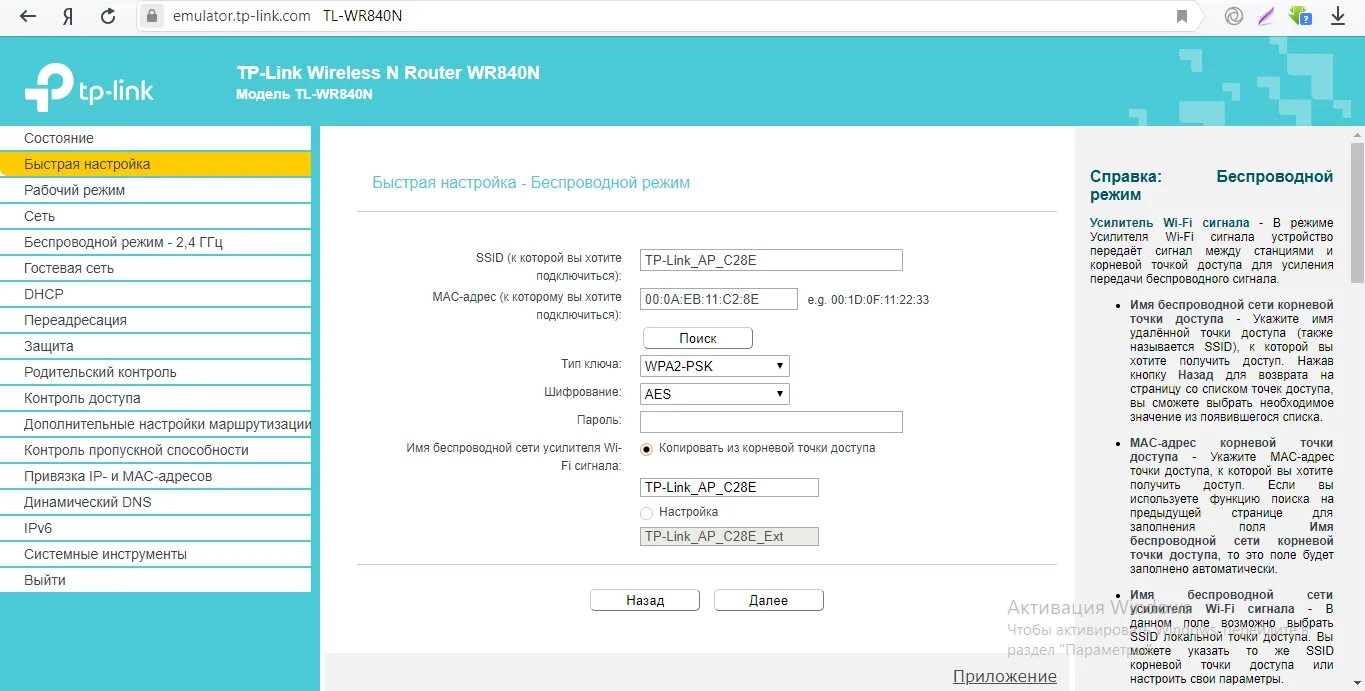Screen dimensions: 1365x691
Task: Select 'Копировать из корневой точки доступа' radio
Action: coord(647,449)
